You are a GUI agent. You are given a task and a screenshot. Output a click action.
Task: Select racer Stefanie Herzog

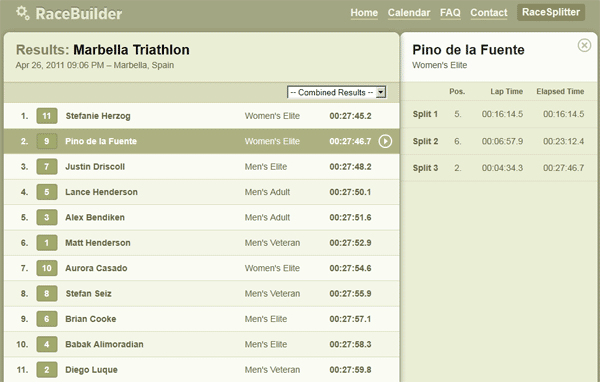(98, 116)
